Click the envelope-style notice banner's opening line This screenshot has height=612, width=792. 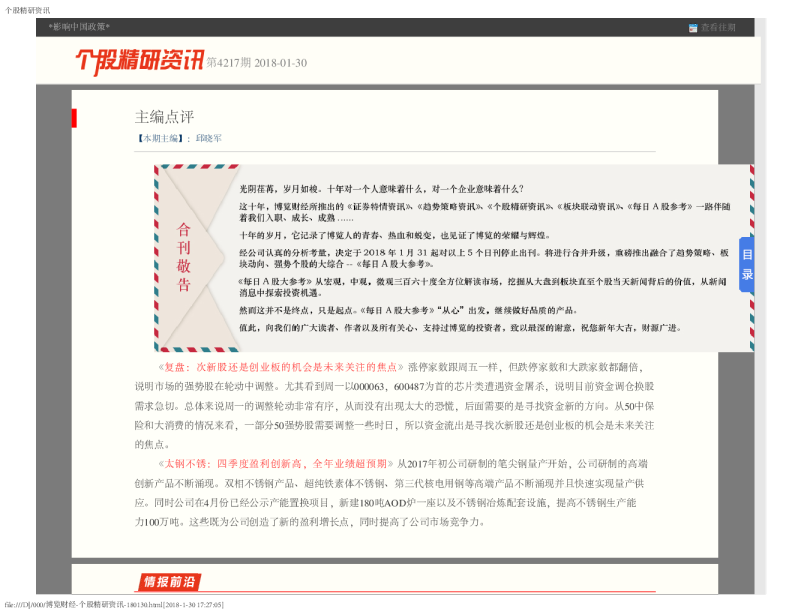click(382, 188)
